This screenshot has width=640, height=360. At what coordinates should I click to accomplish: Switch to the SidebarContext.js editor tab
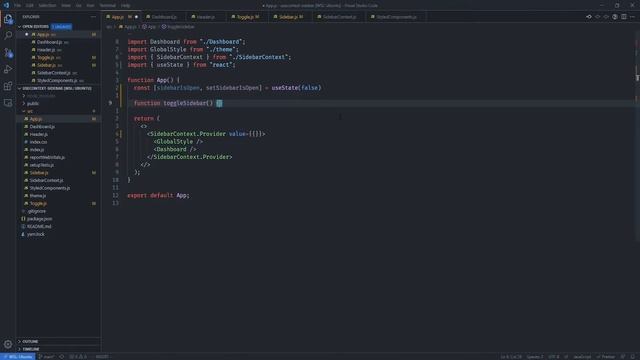click(340, 17)
